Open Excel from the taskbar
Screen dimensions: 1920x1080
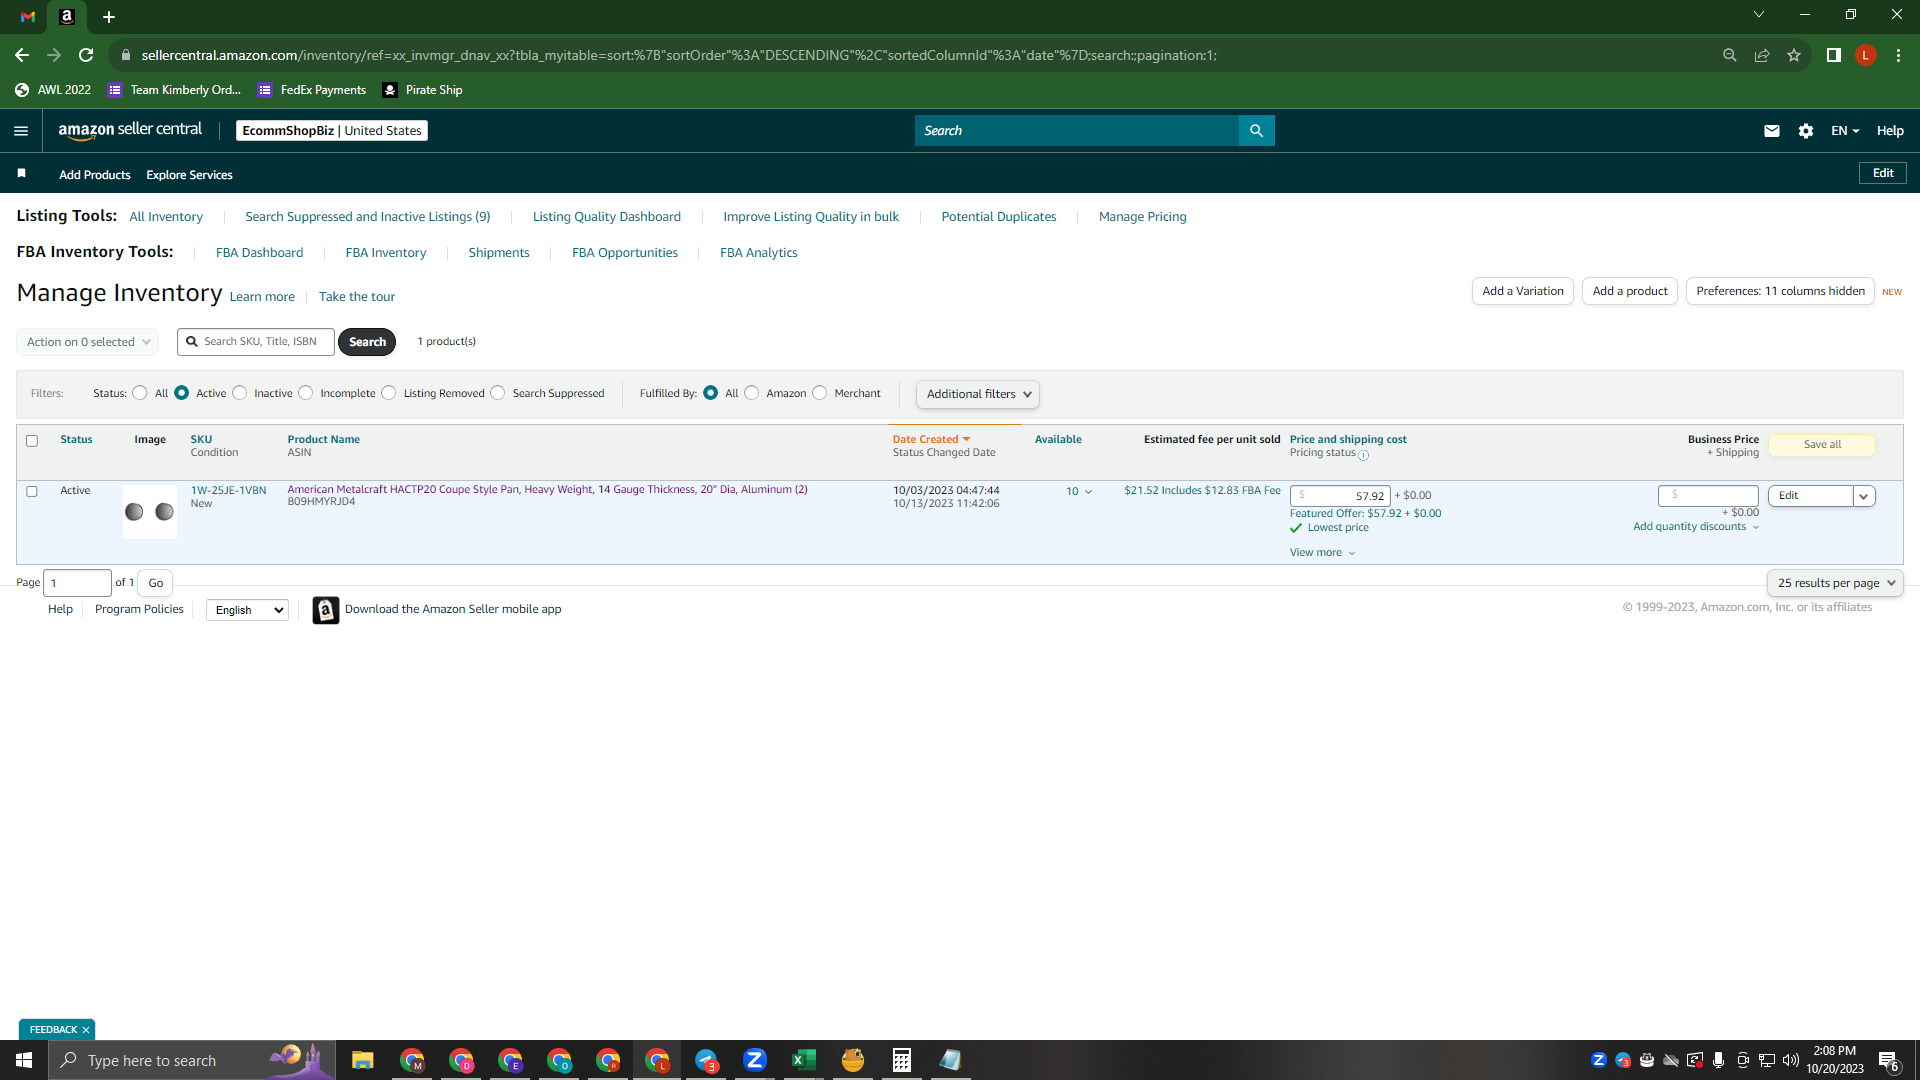pos(804,1060)
